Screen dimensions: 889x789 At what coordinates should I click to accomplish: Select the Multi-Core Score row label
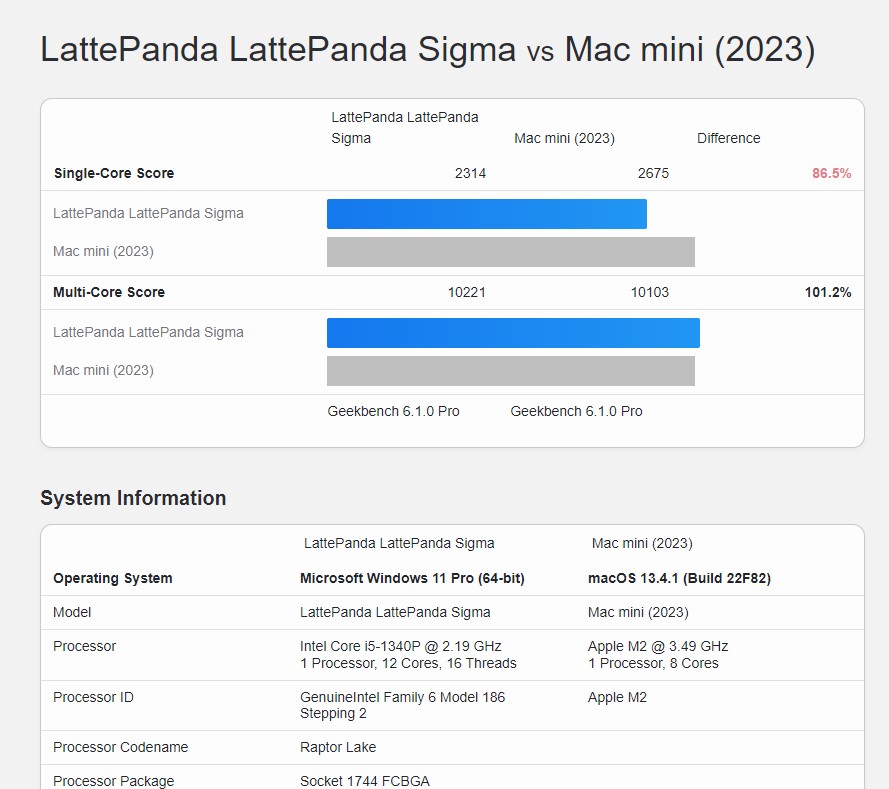(109, 292)
